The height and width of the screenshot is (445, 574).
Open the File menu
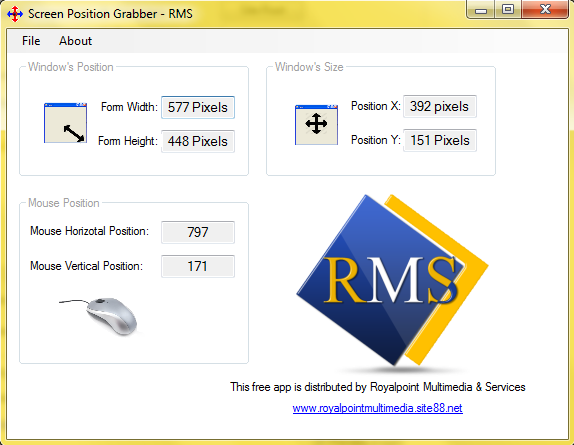click(x=31, y=41)
